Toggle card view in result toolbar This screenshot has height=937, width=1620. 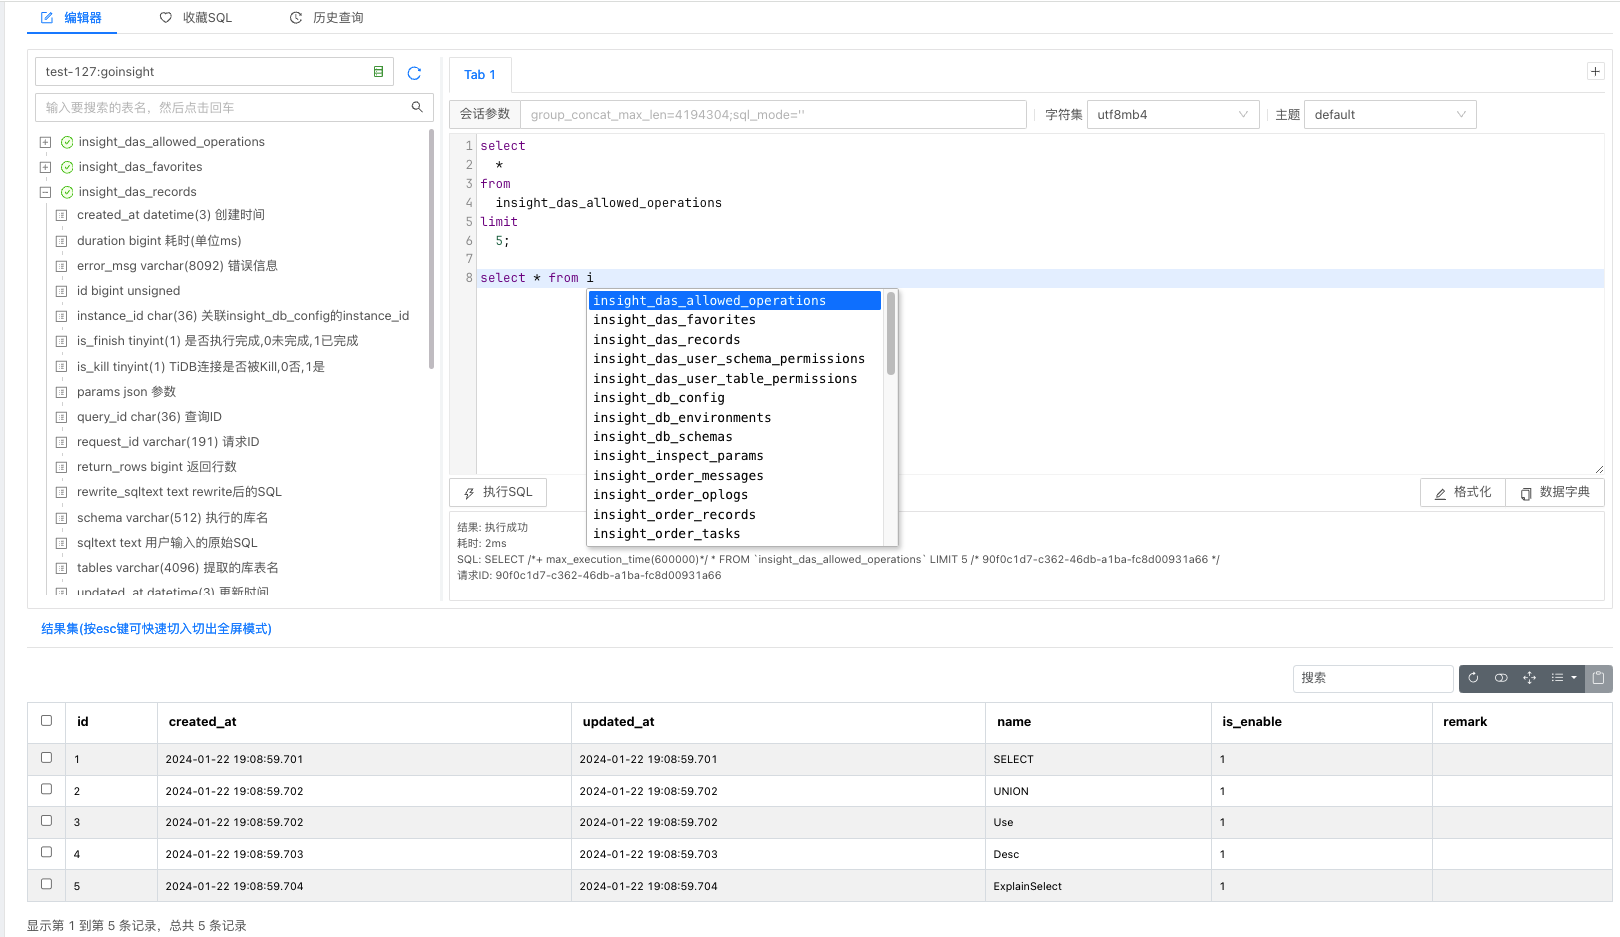1501,678
